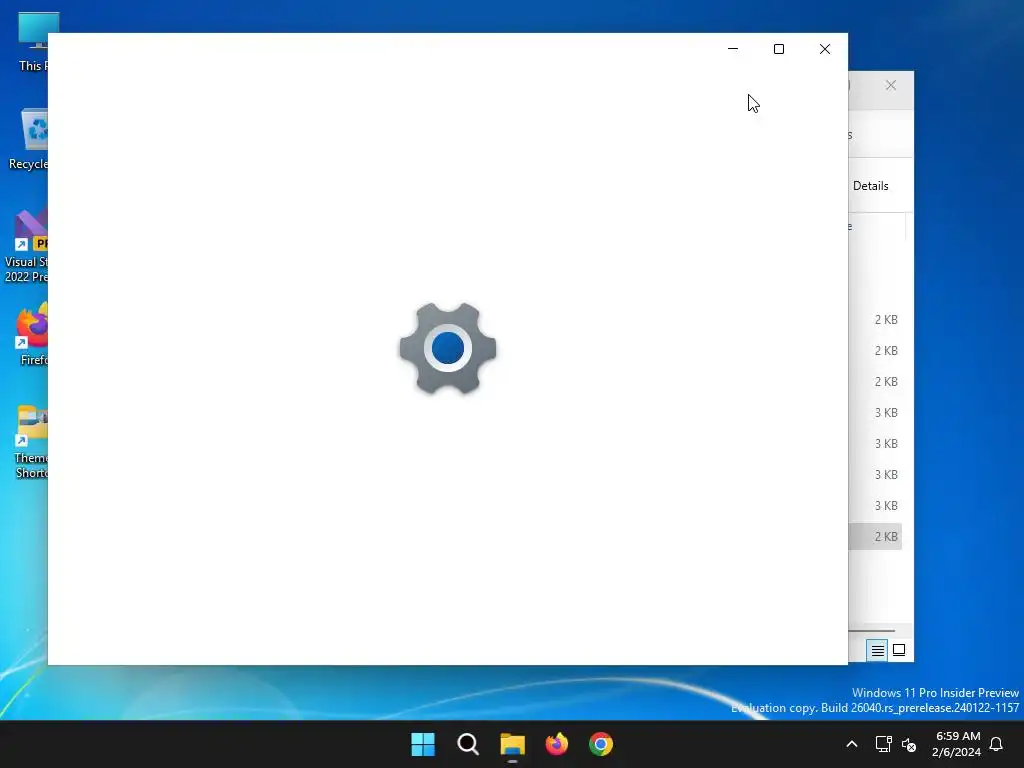Launch Firefox from the taskbar
Screen dimensions: 1024x768
click(556, 744)
